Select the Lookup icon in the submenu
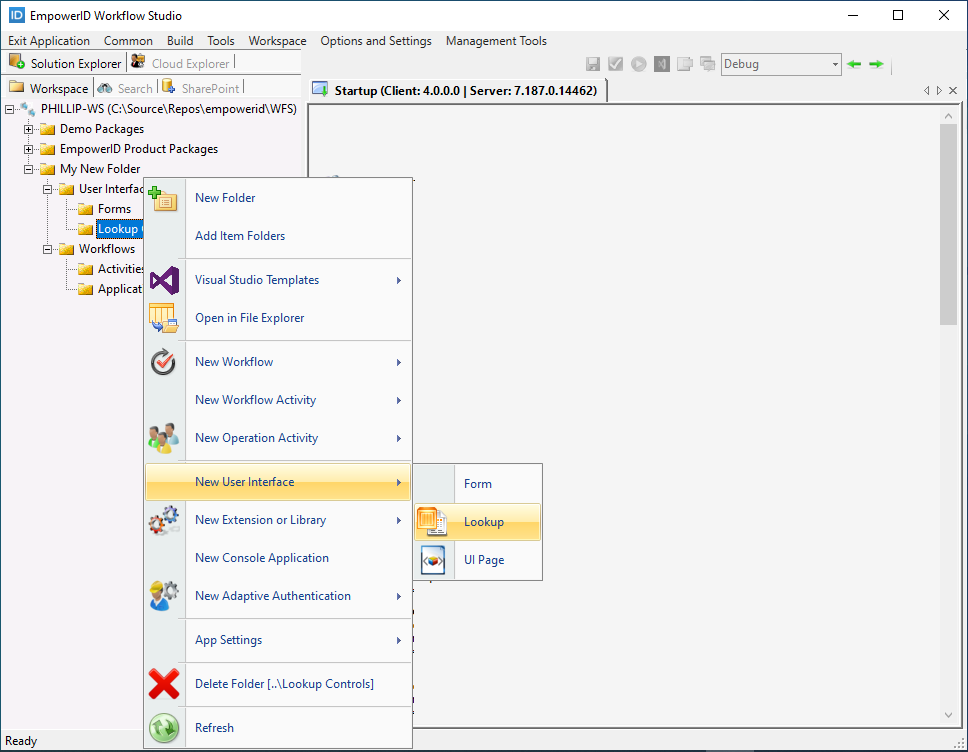The height and width of the screenshot is (752, 968). (434, 521)
